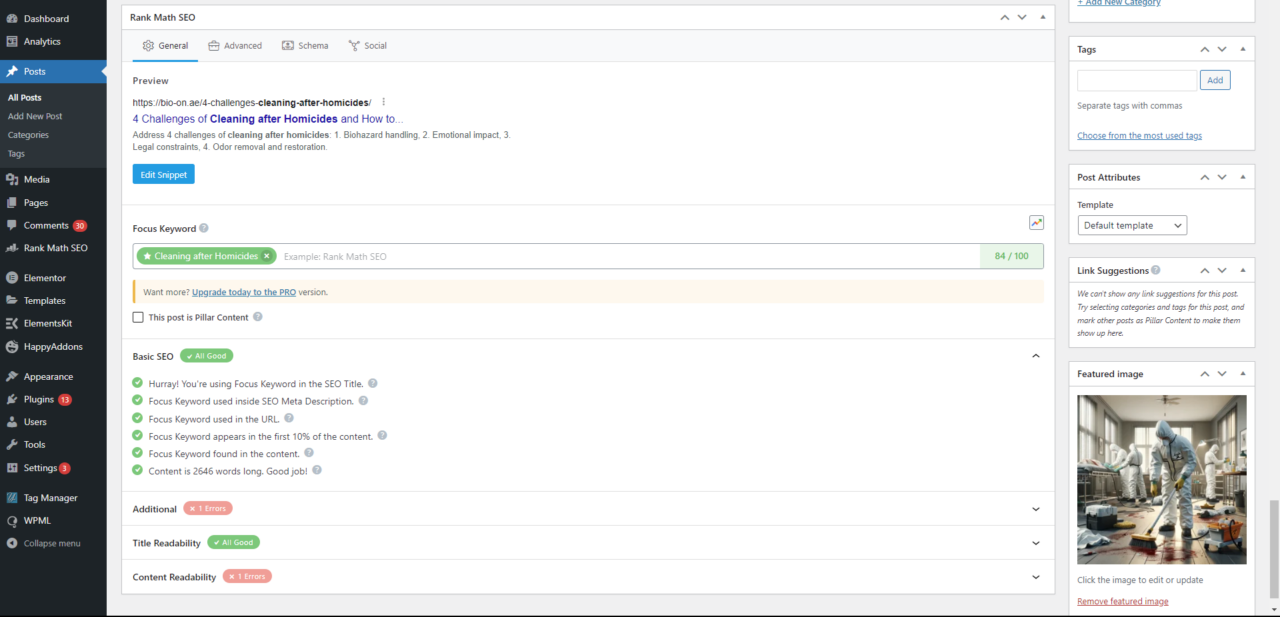The width and height of the screenshot is (1280, 617).
Task: Switch to the Schema tab
Action: [305, 46]
